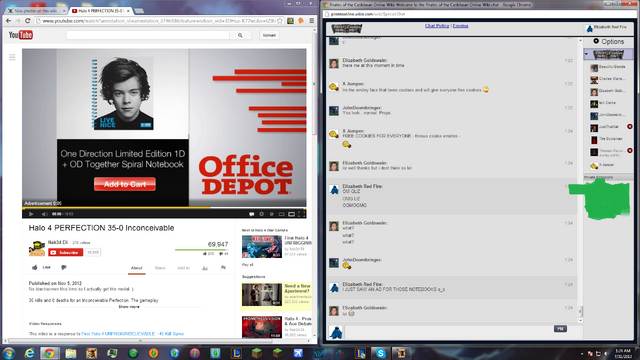Viewport: 640px width, 360px height.
Task: Open the player settings gear
Action: (262, 214)
